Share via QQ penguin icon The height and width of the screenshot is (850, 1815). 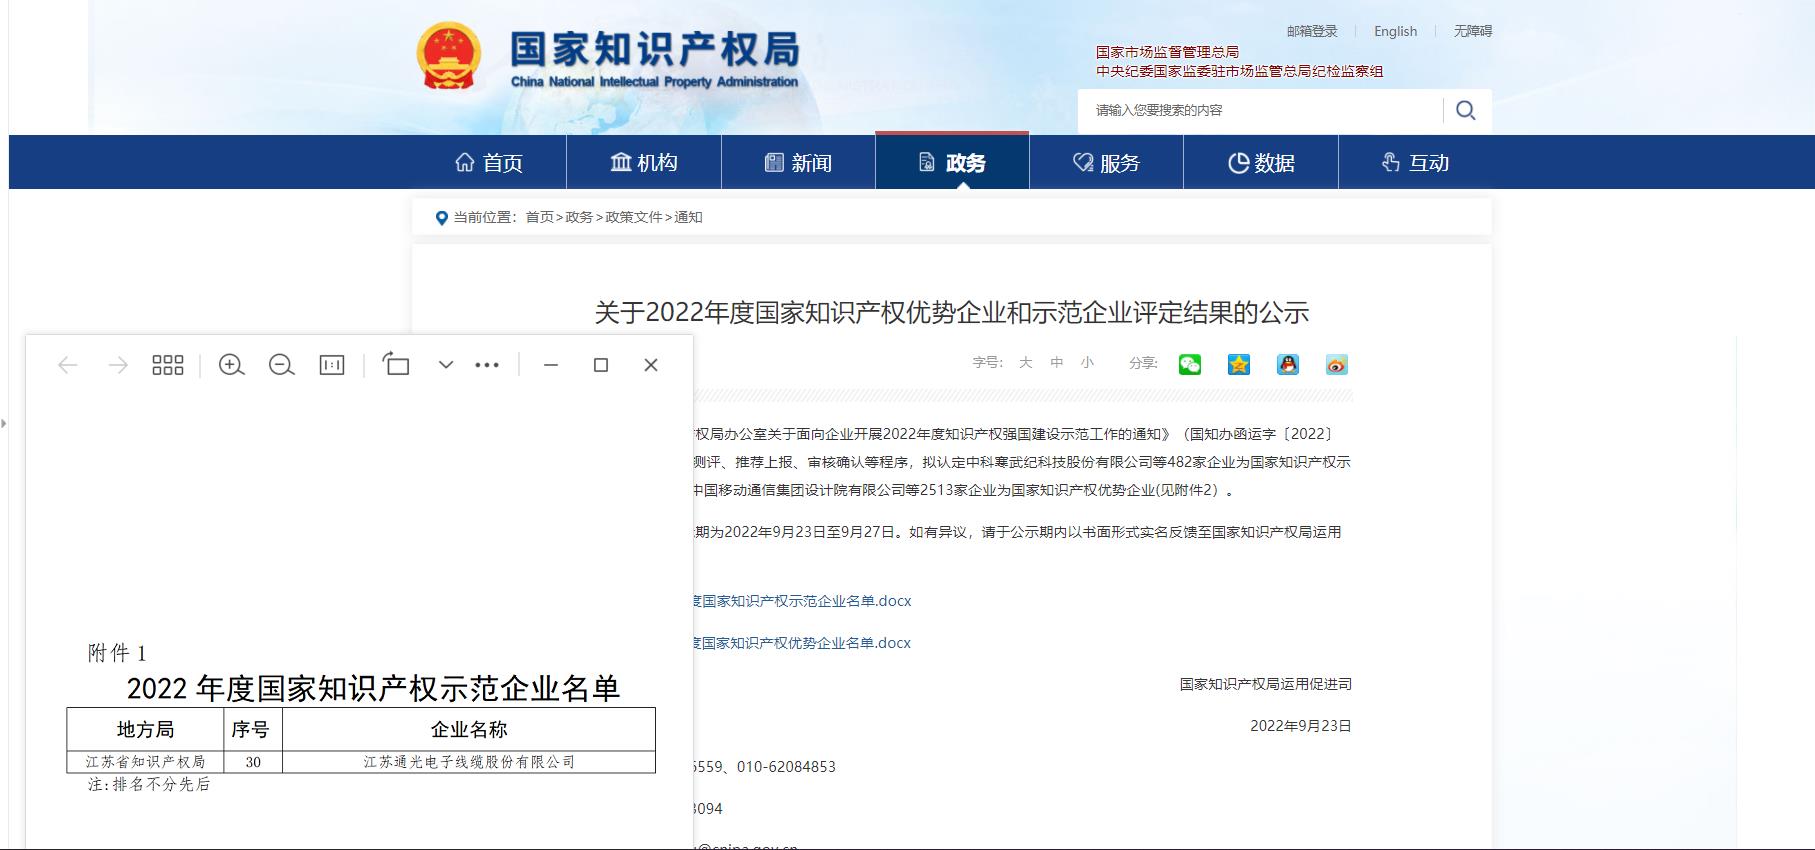1288,364
